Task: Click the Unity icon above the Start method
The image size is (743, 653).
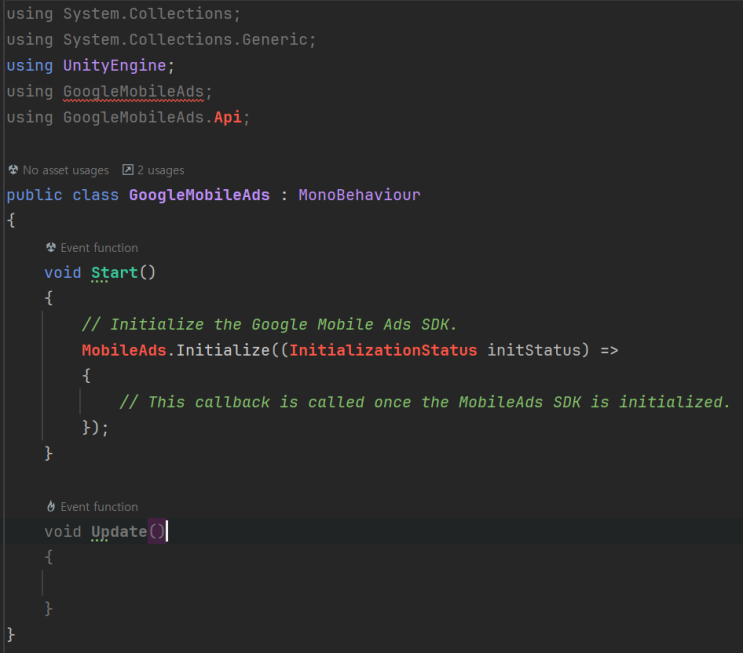Action: (x=51, y=247)
